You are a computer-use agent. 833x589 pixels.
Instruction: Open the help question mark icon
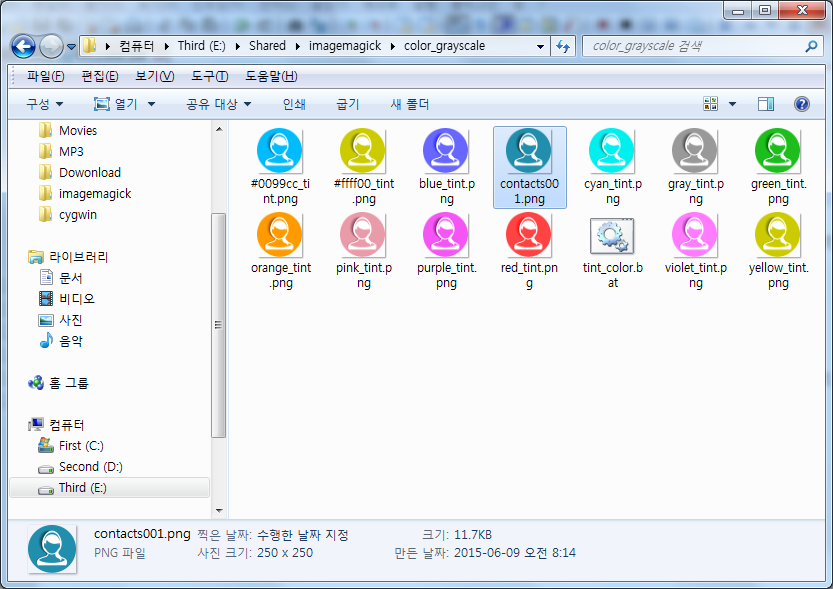tap(801, 104)
